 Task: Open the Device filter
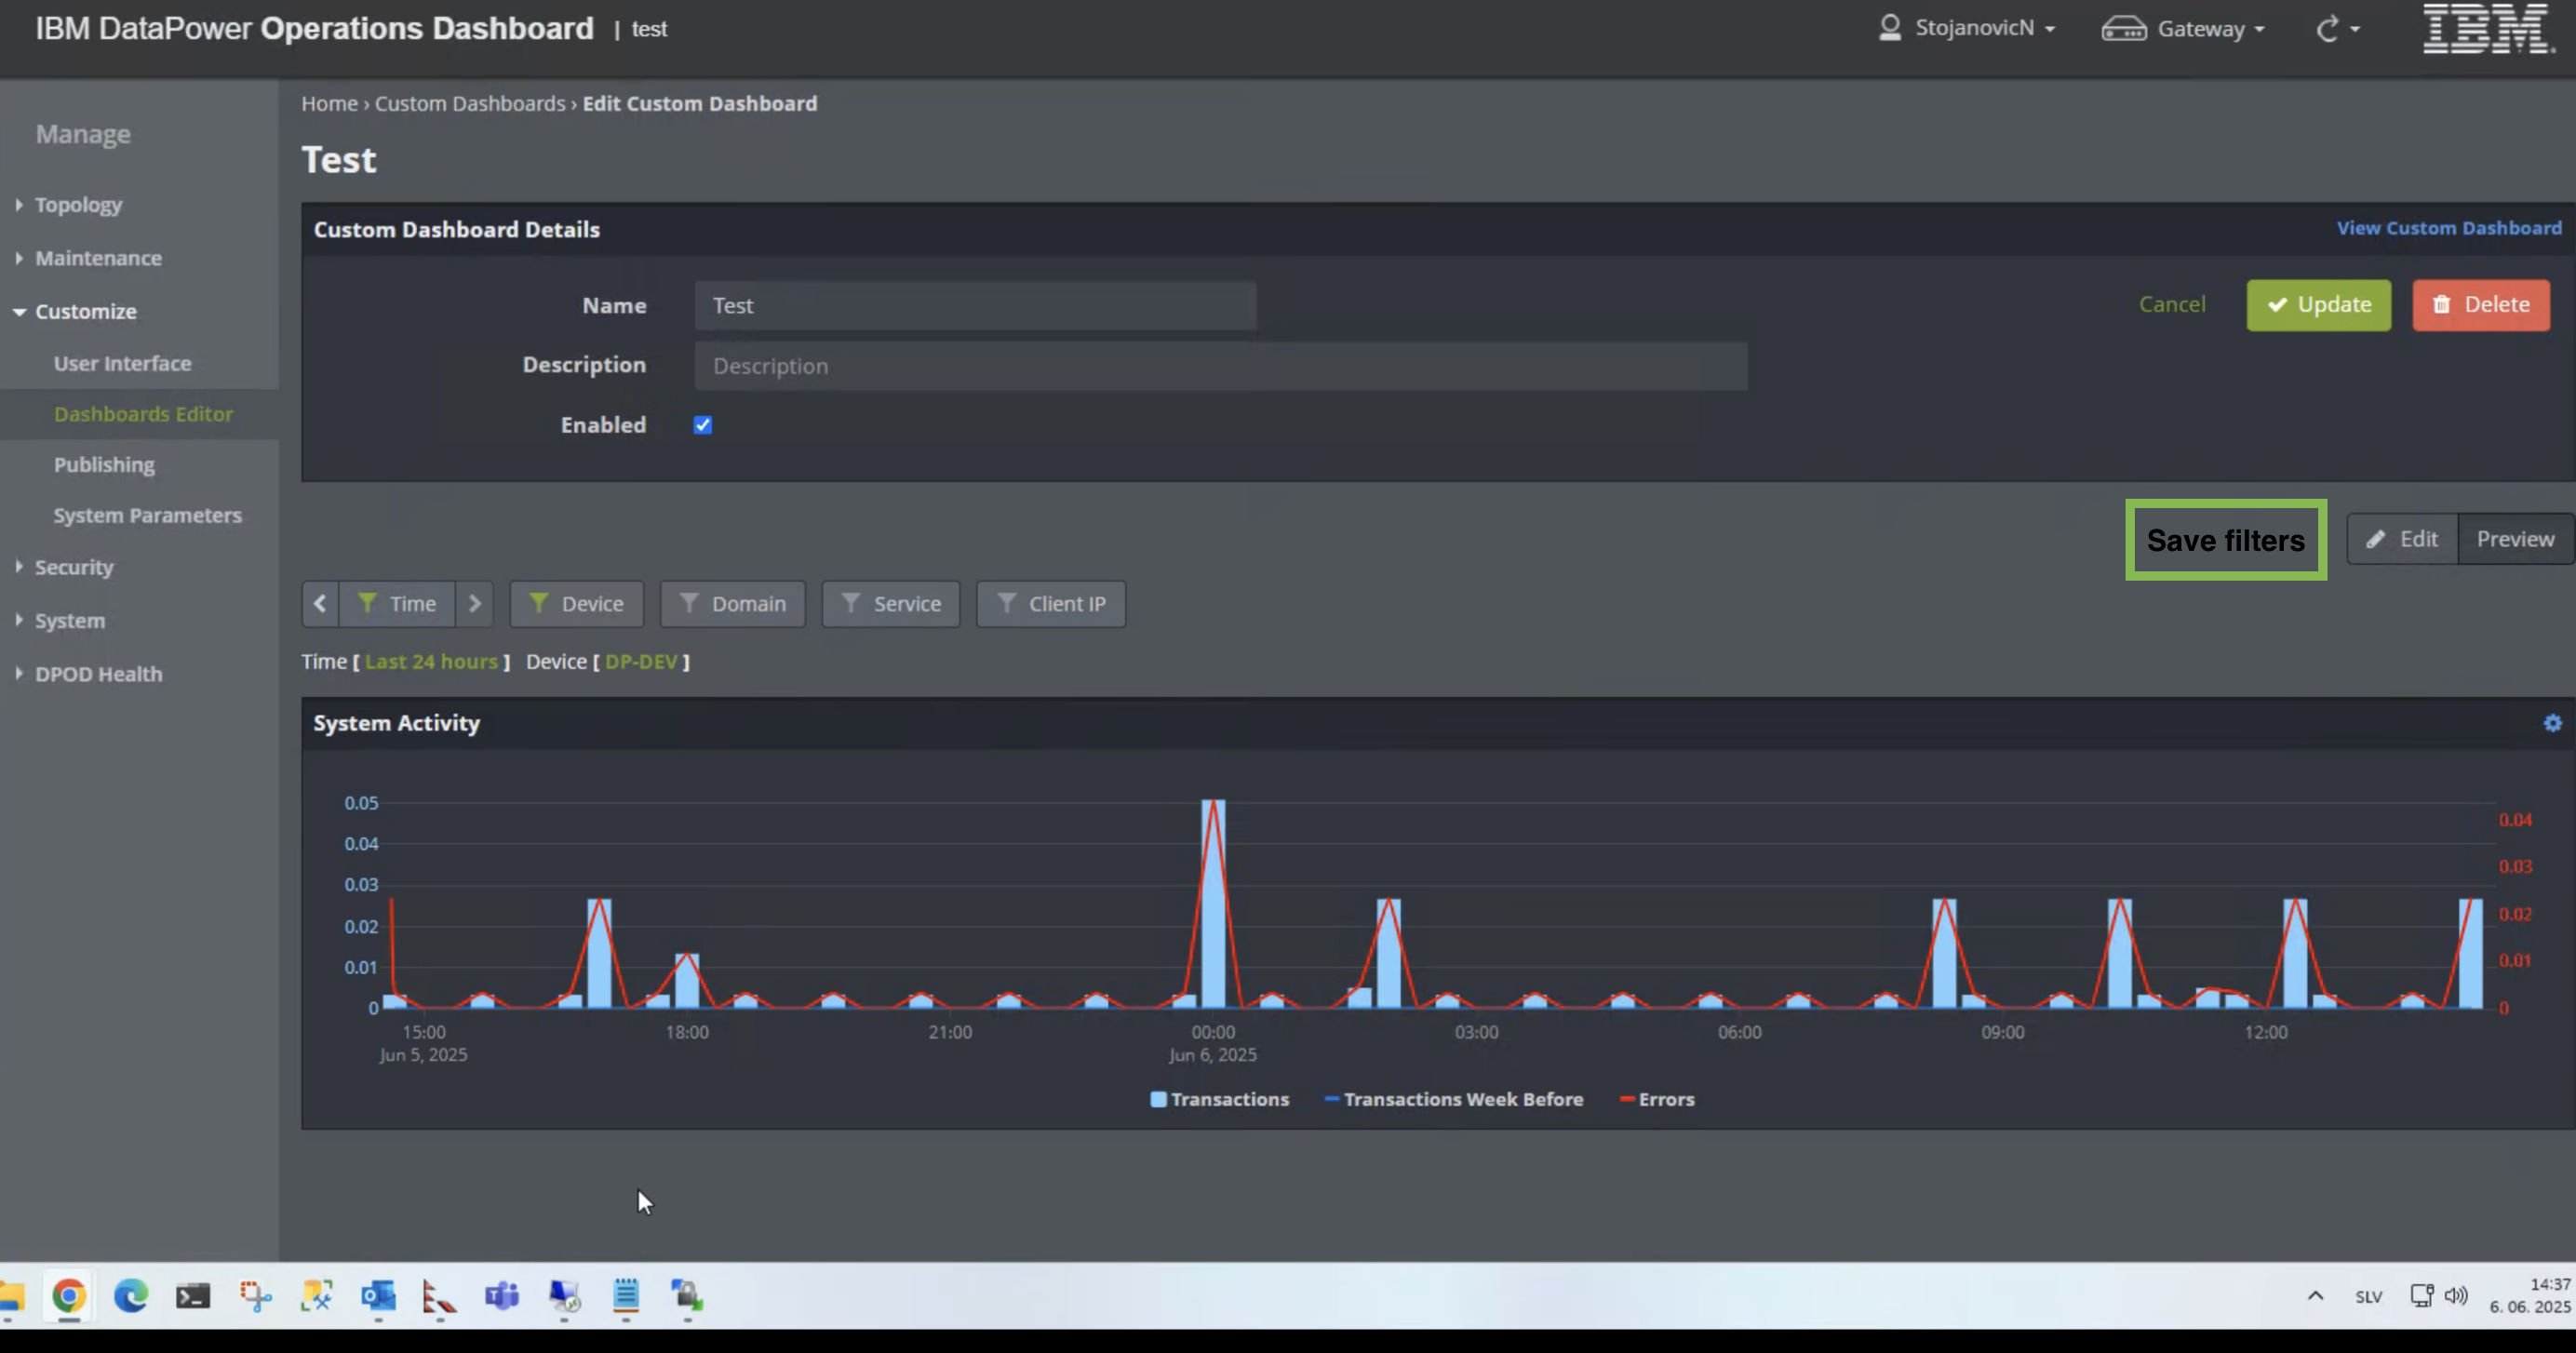click(x=577, y=604)
